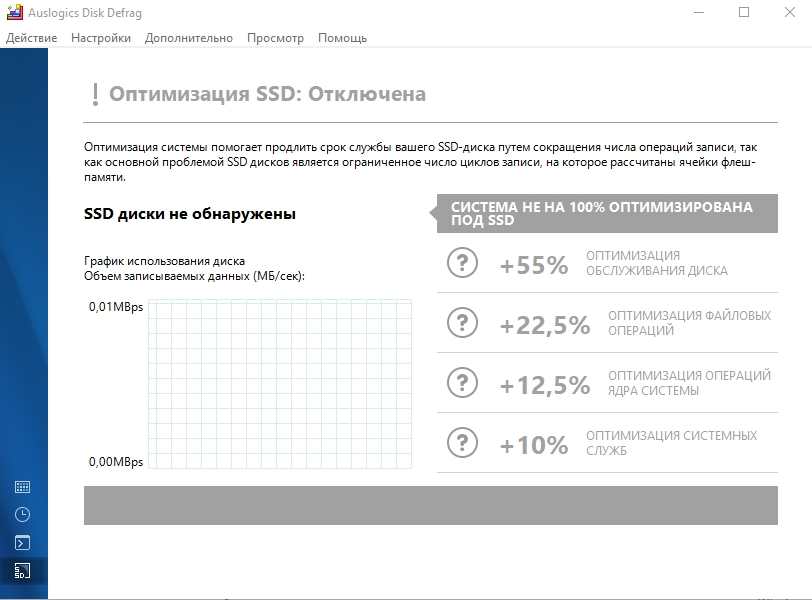Open the Дополнительно menu

coord(188,38)
